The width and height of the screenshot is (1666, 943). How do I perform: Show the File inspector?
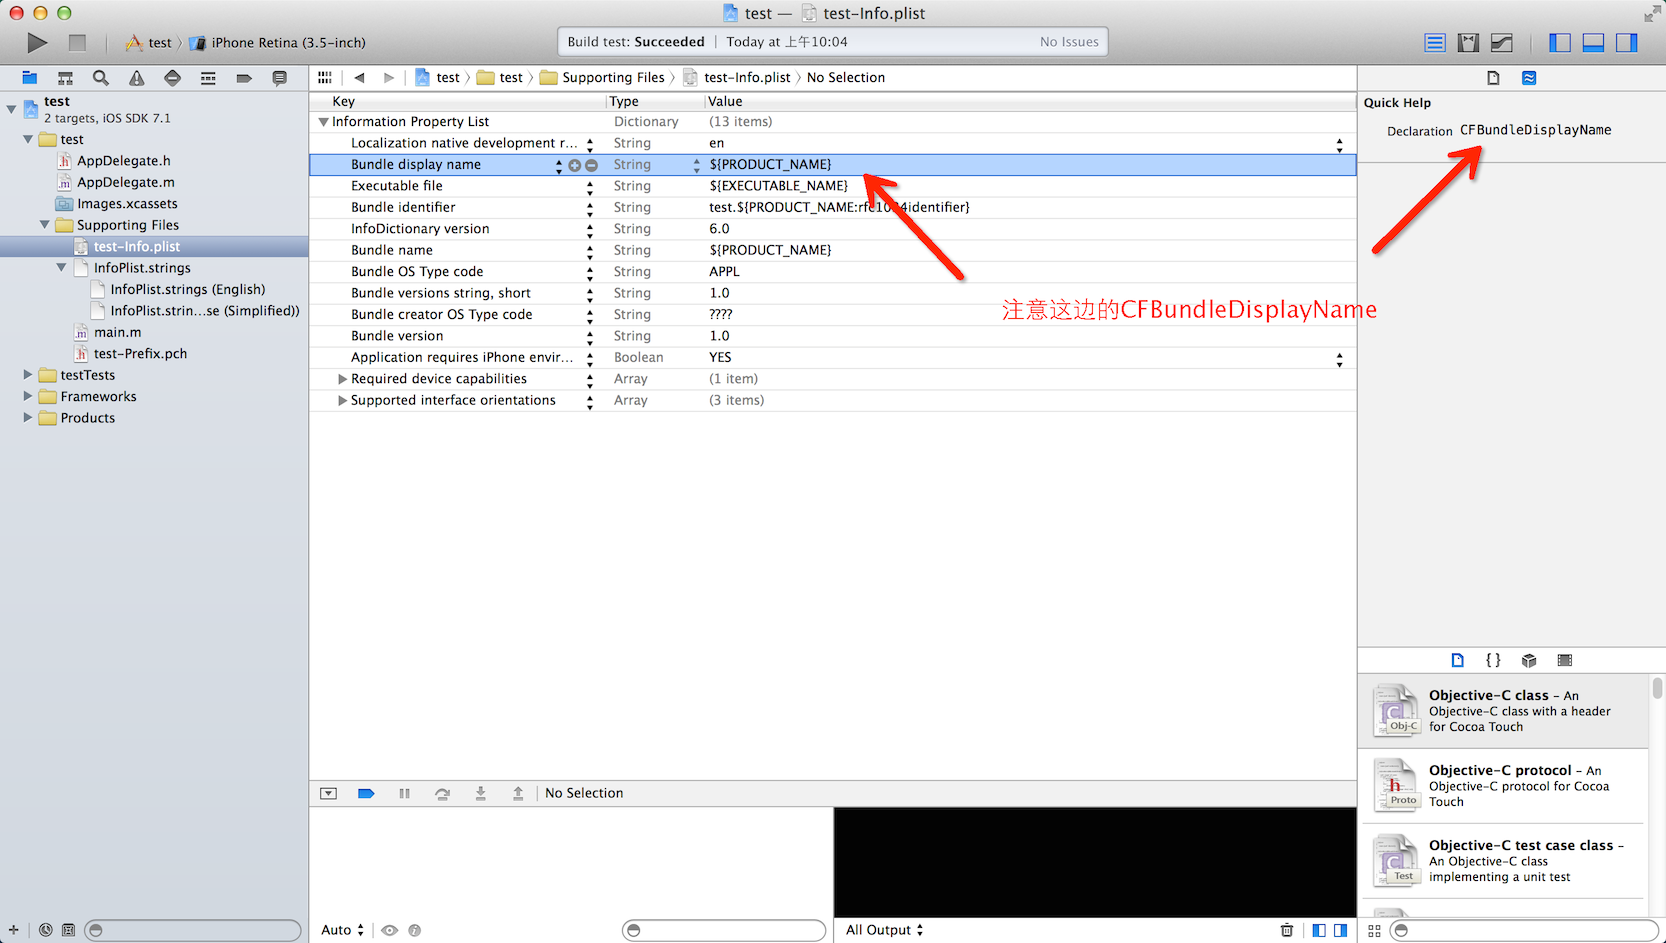[x=1493, y=78]
